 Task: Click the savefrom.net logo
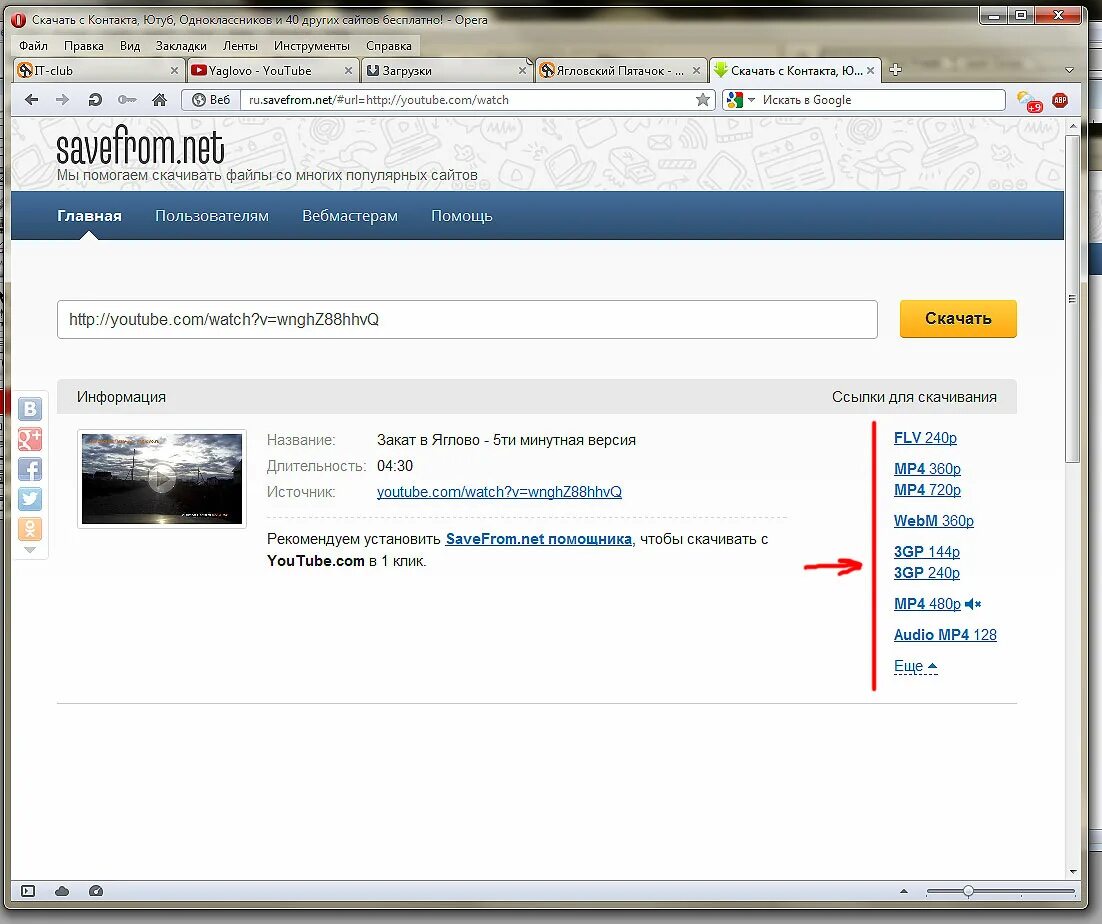coord(140,147)
